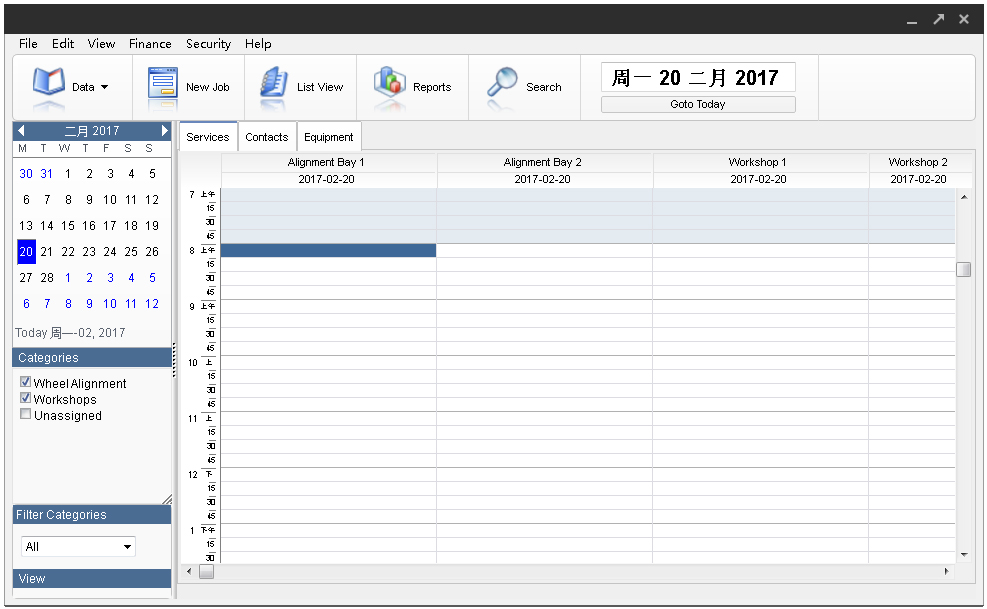Open the Data dropdown arrow
This screenshot has width=987, height=609.
[104, 87]
